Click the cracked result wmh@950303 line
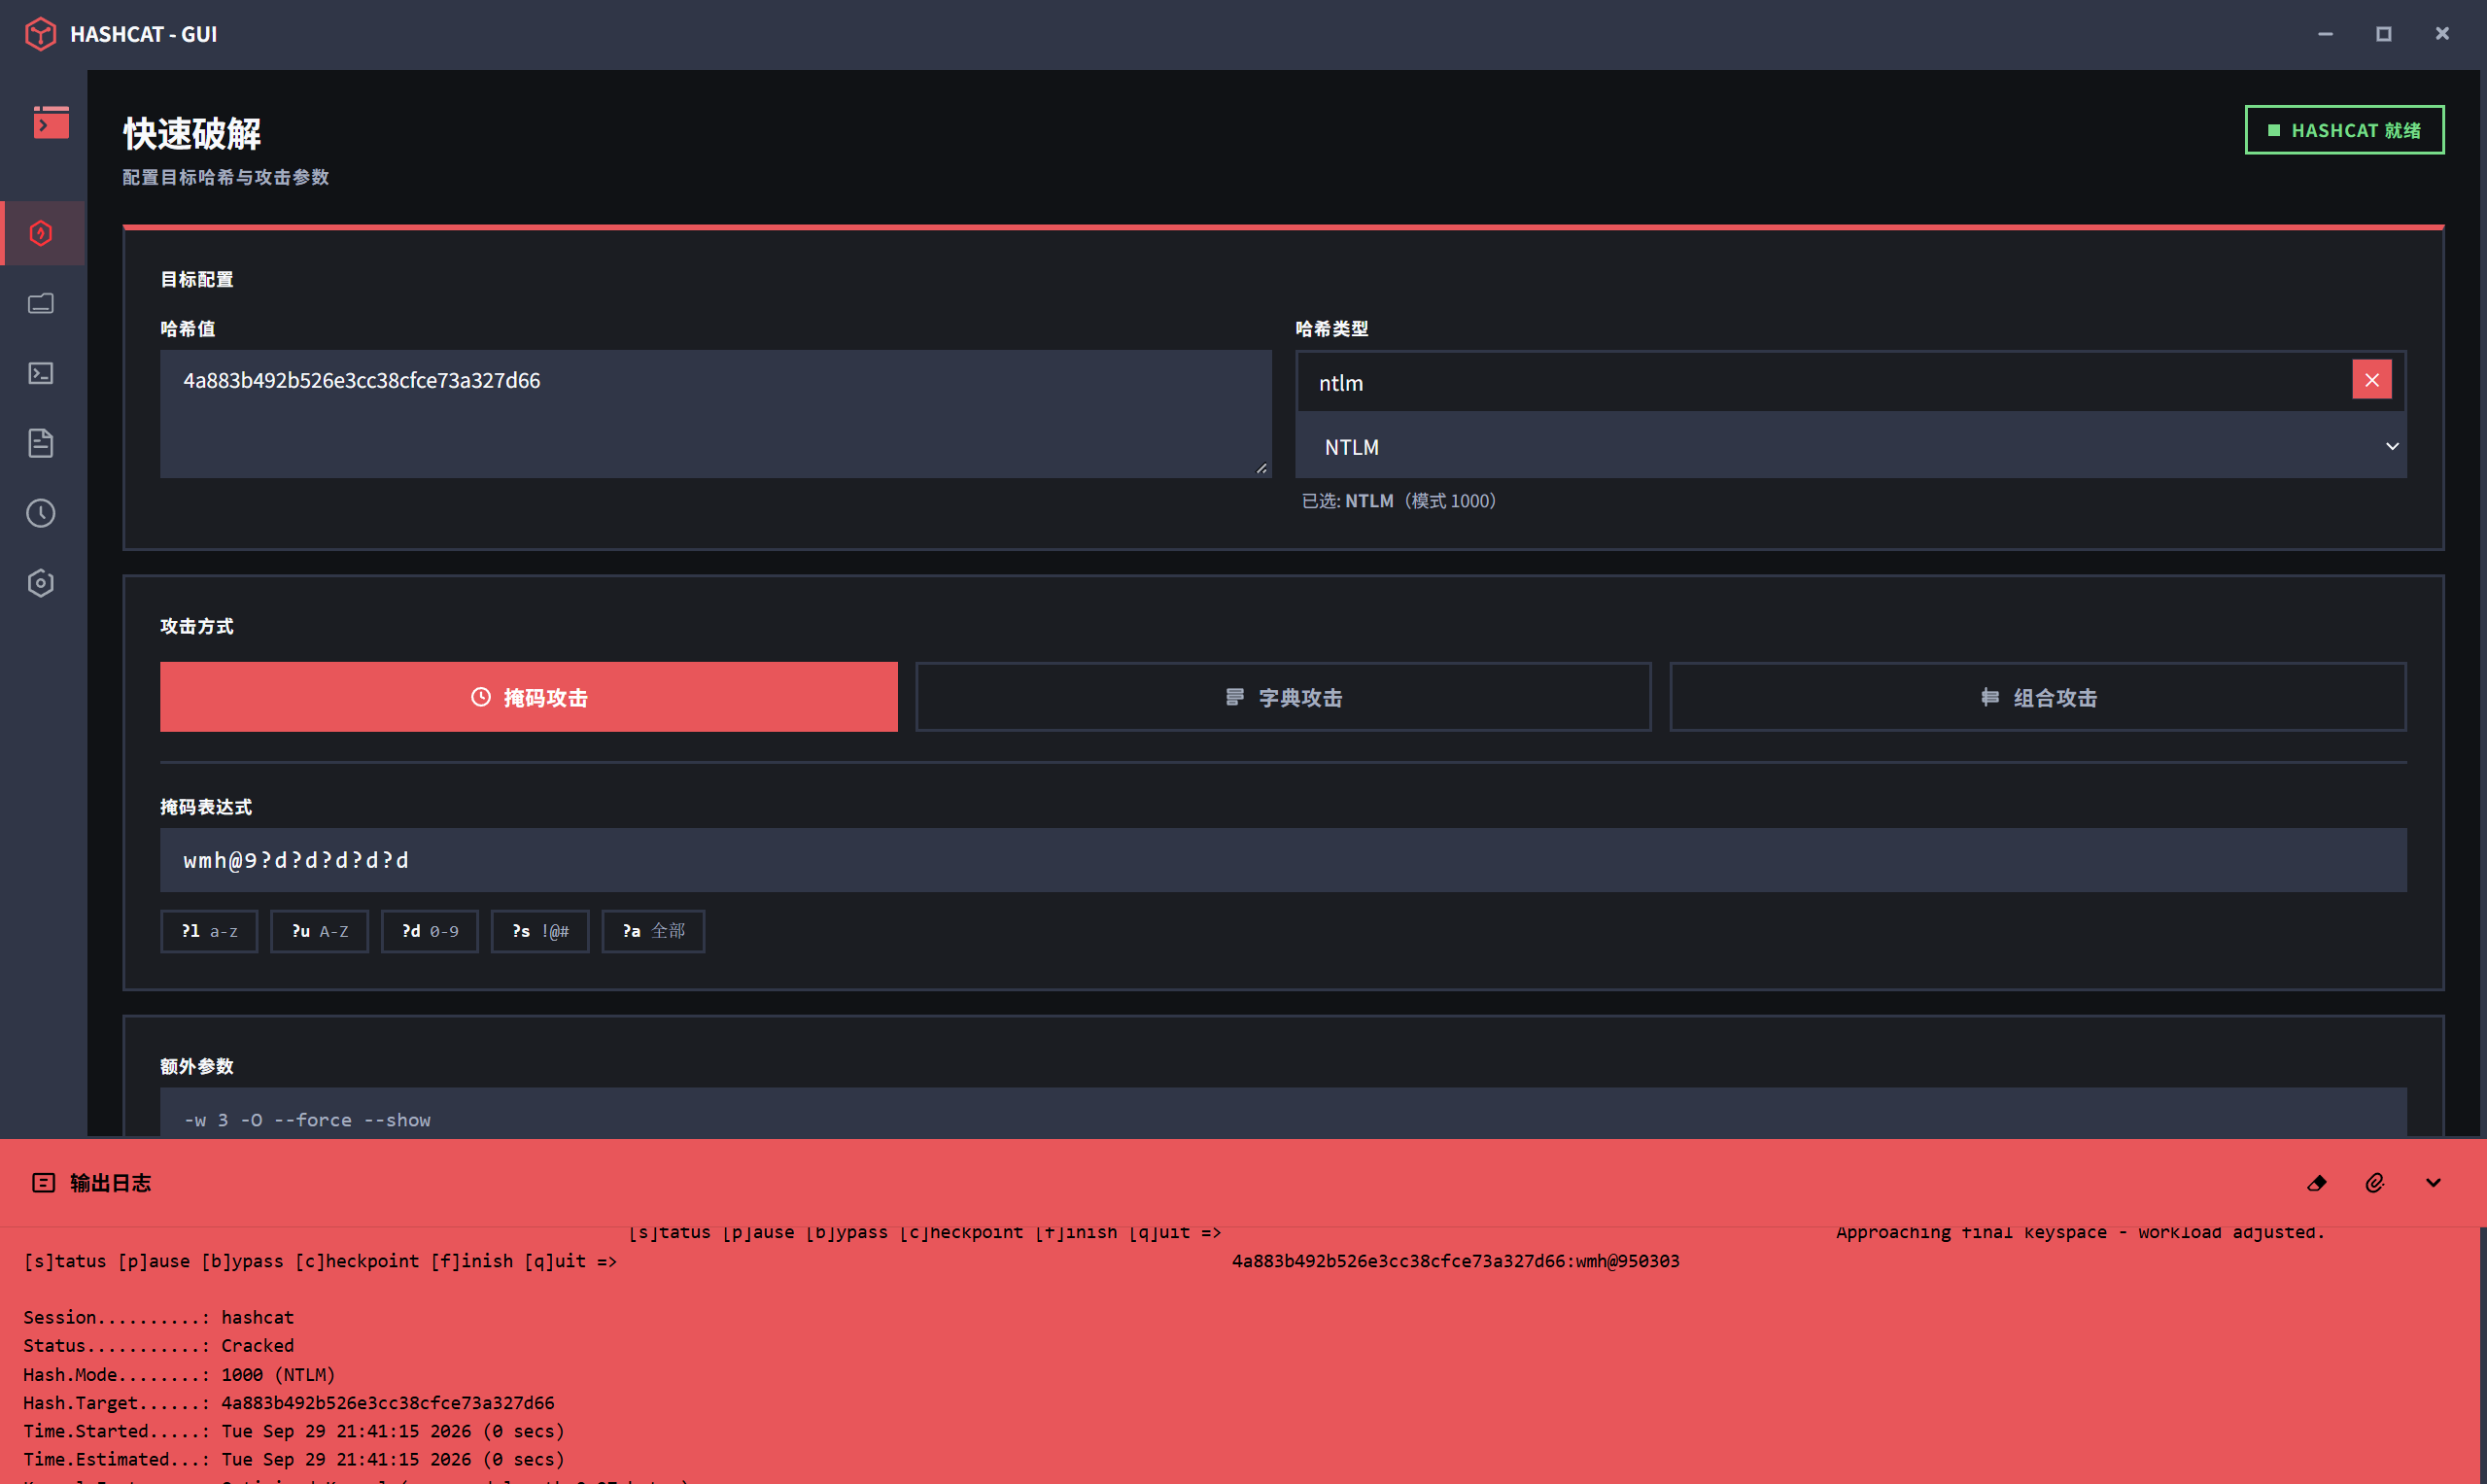 1455,1261
